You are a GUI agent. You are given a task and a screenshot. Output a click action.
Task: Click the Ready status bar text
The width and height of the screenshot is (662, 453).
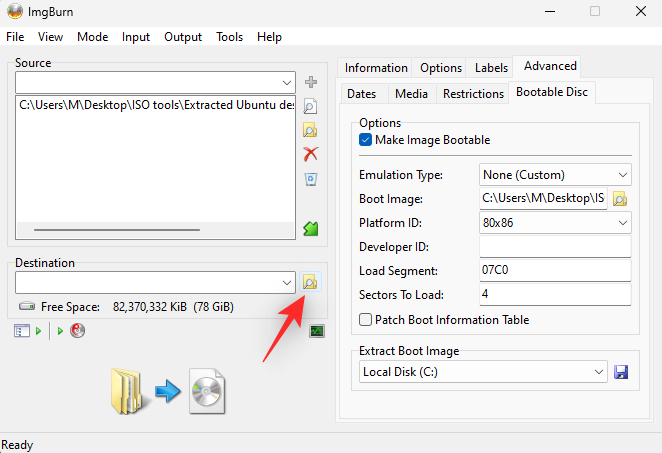pos(17,445)
